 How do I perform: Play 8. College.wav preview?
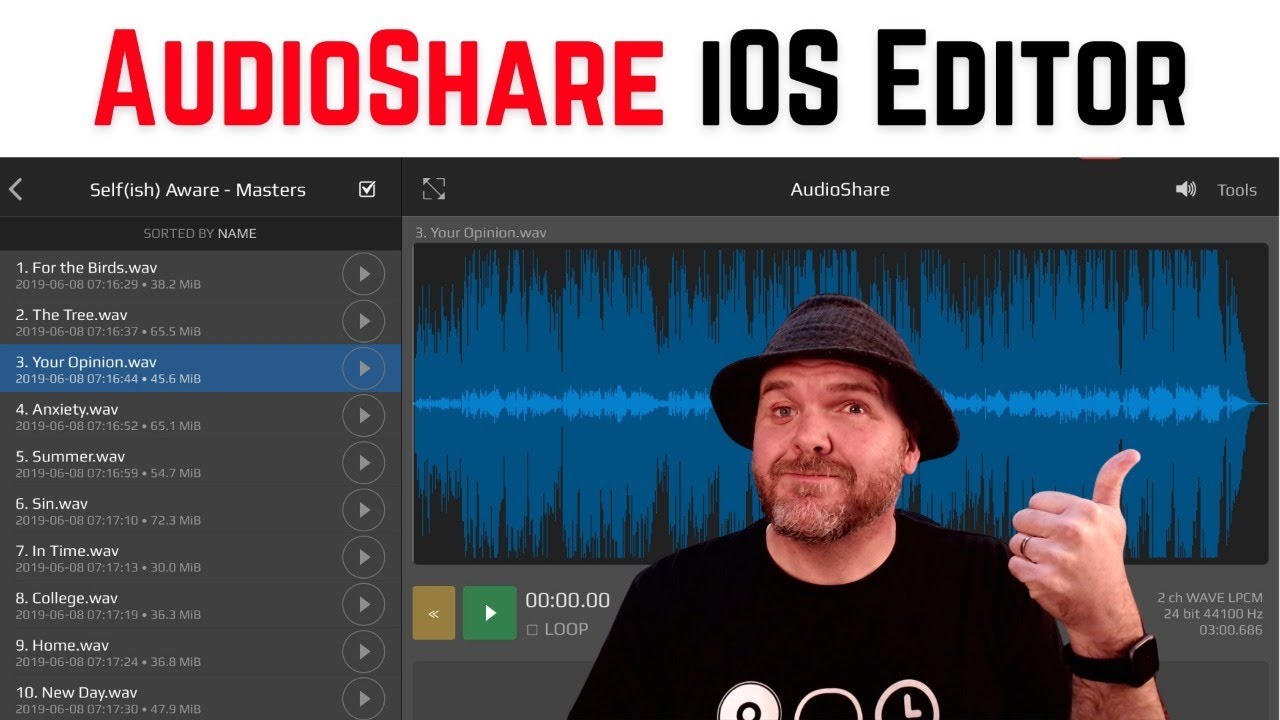pyautogui.click(x=363, y=604)
